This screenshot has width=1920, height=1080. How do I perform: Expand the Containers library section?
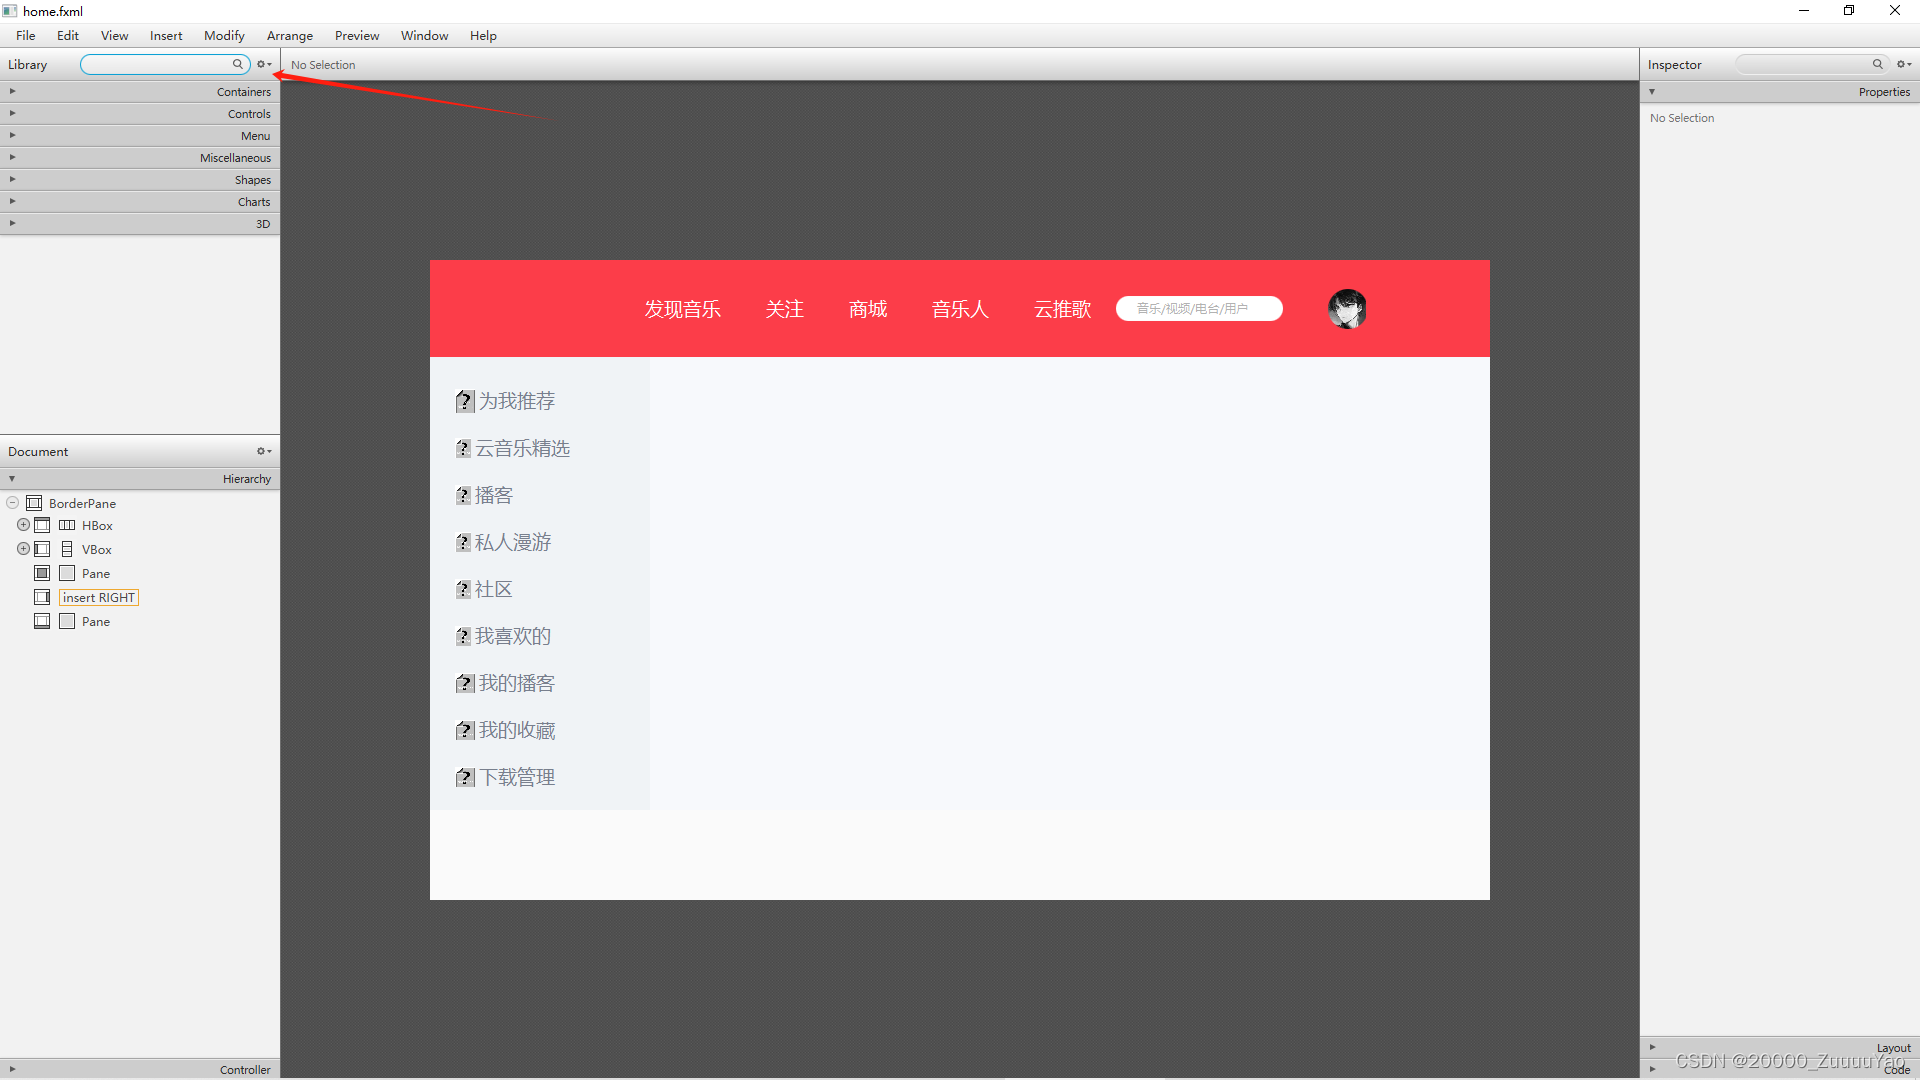tap(12, 91)
